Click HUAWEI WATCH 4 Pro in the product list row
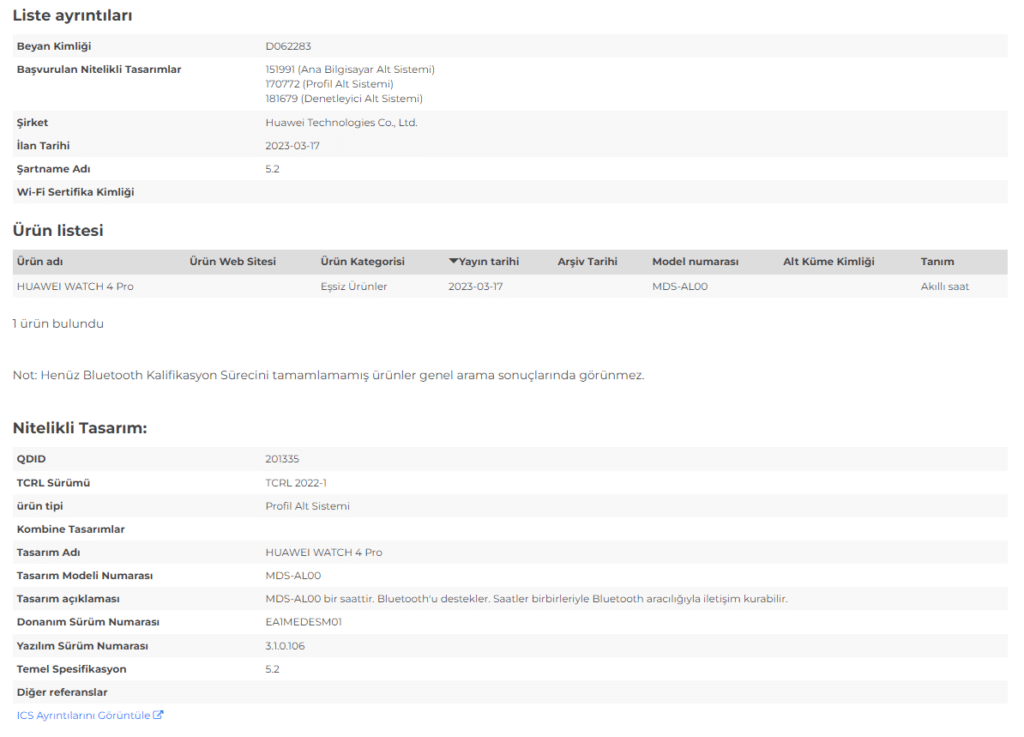The height and width of the screenshot is (737, 1024). (75, 287)
